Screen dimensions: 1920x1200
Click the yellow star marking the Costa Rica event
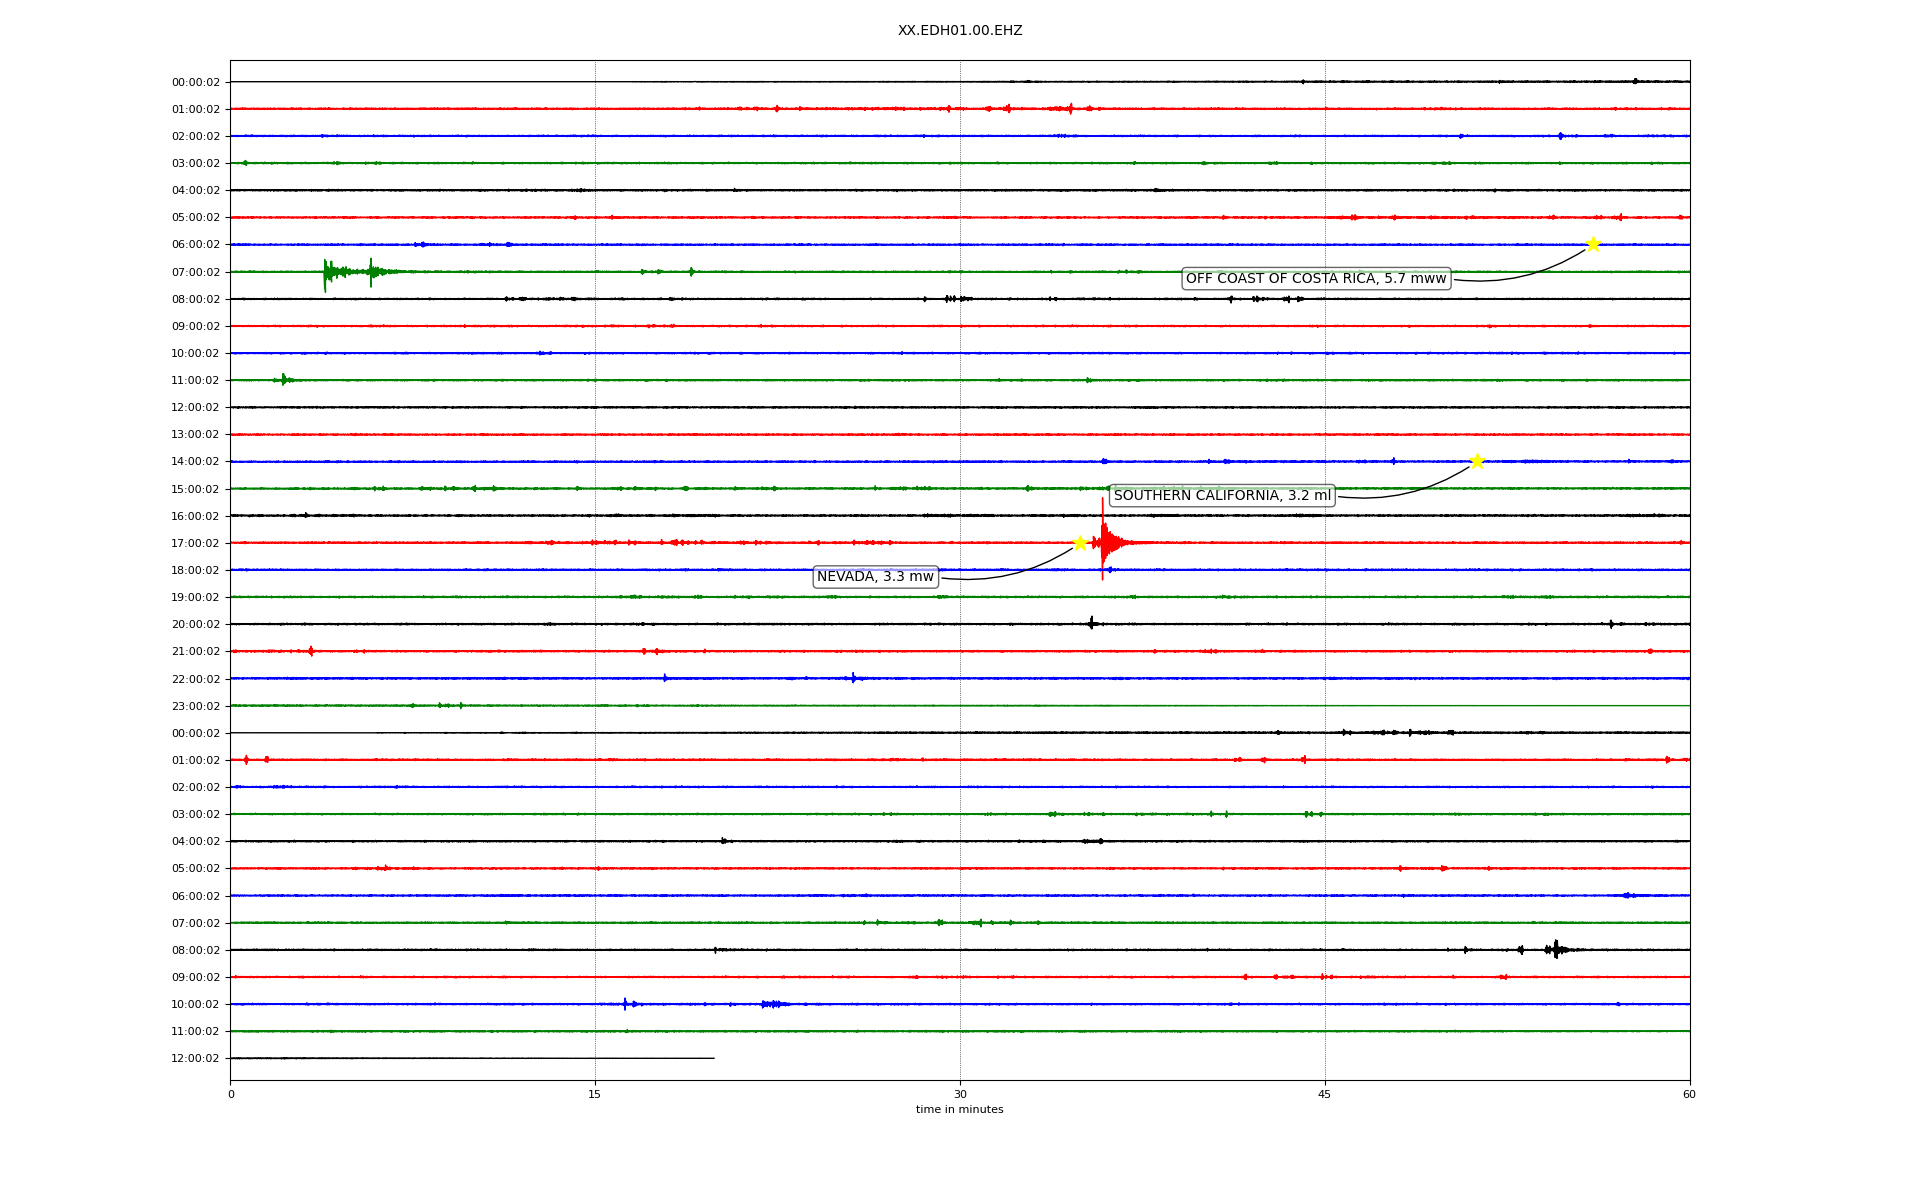tap(1593, 244)
